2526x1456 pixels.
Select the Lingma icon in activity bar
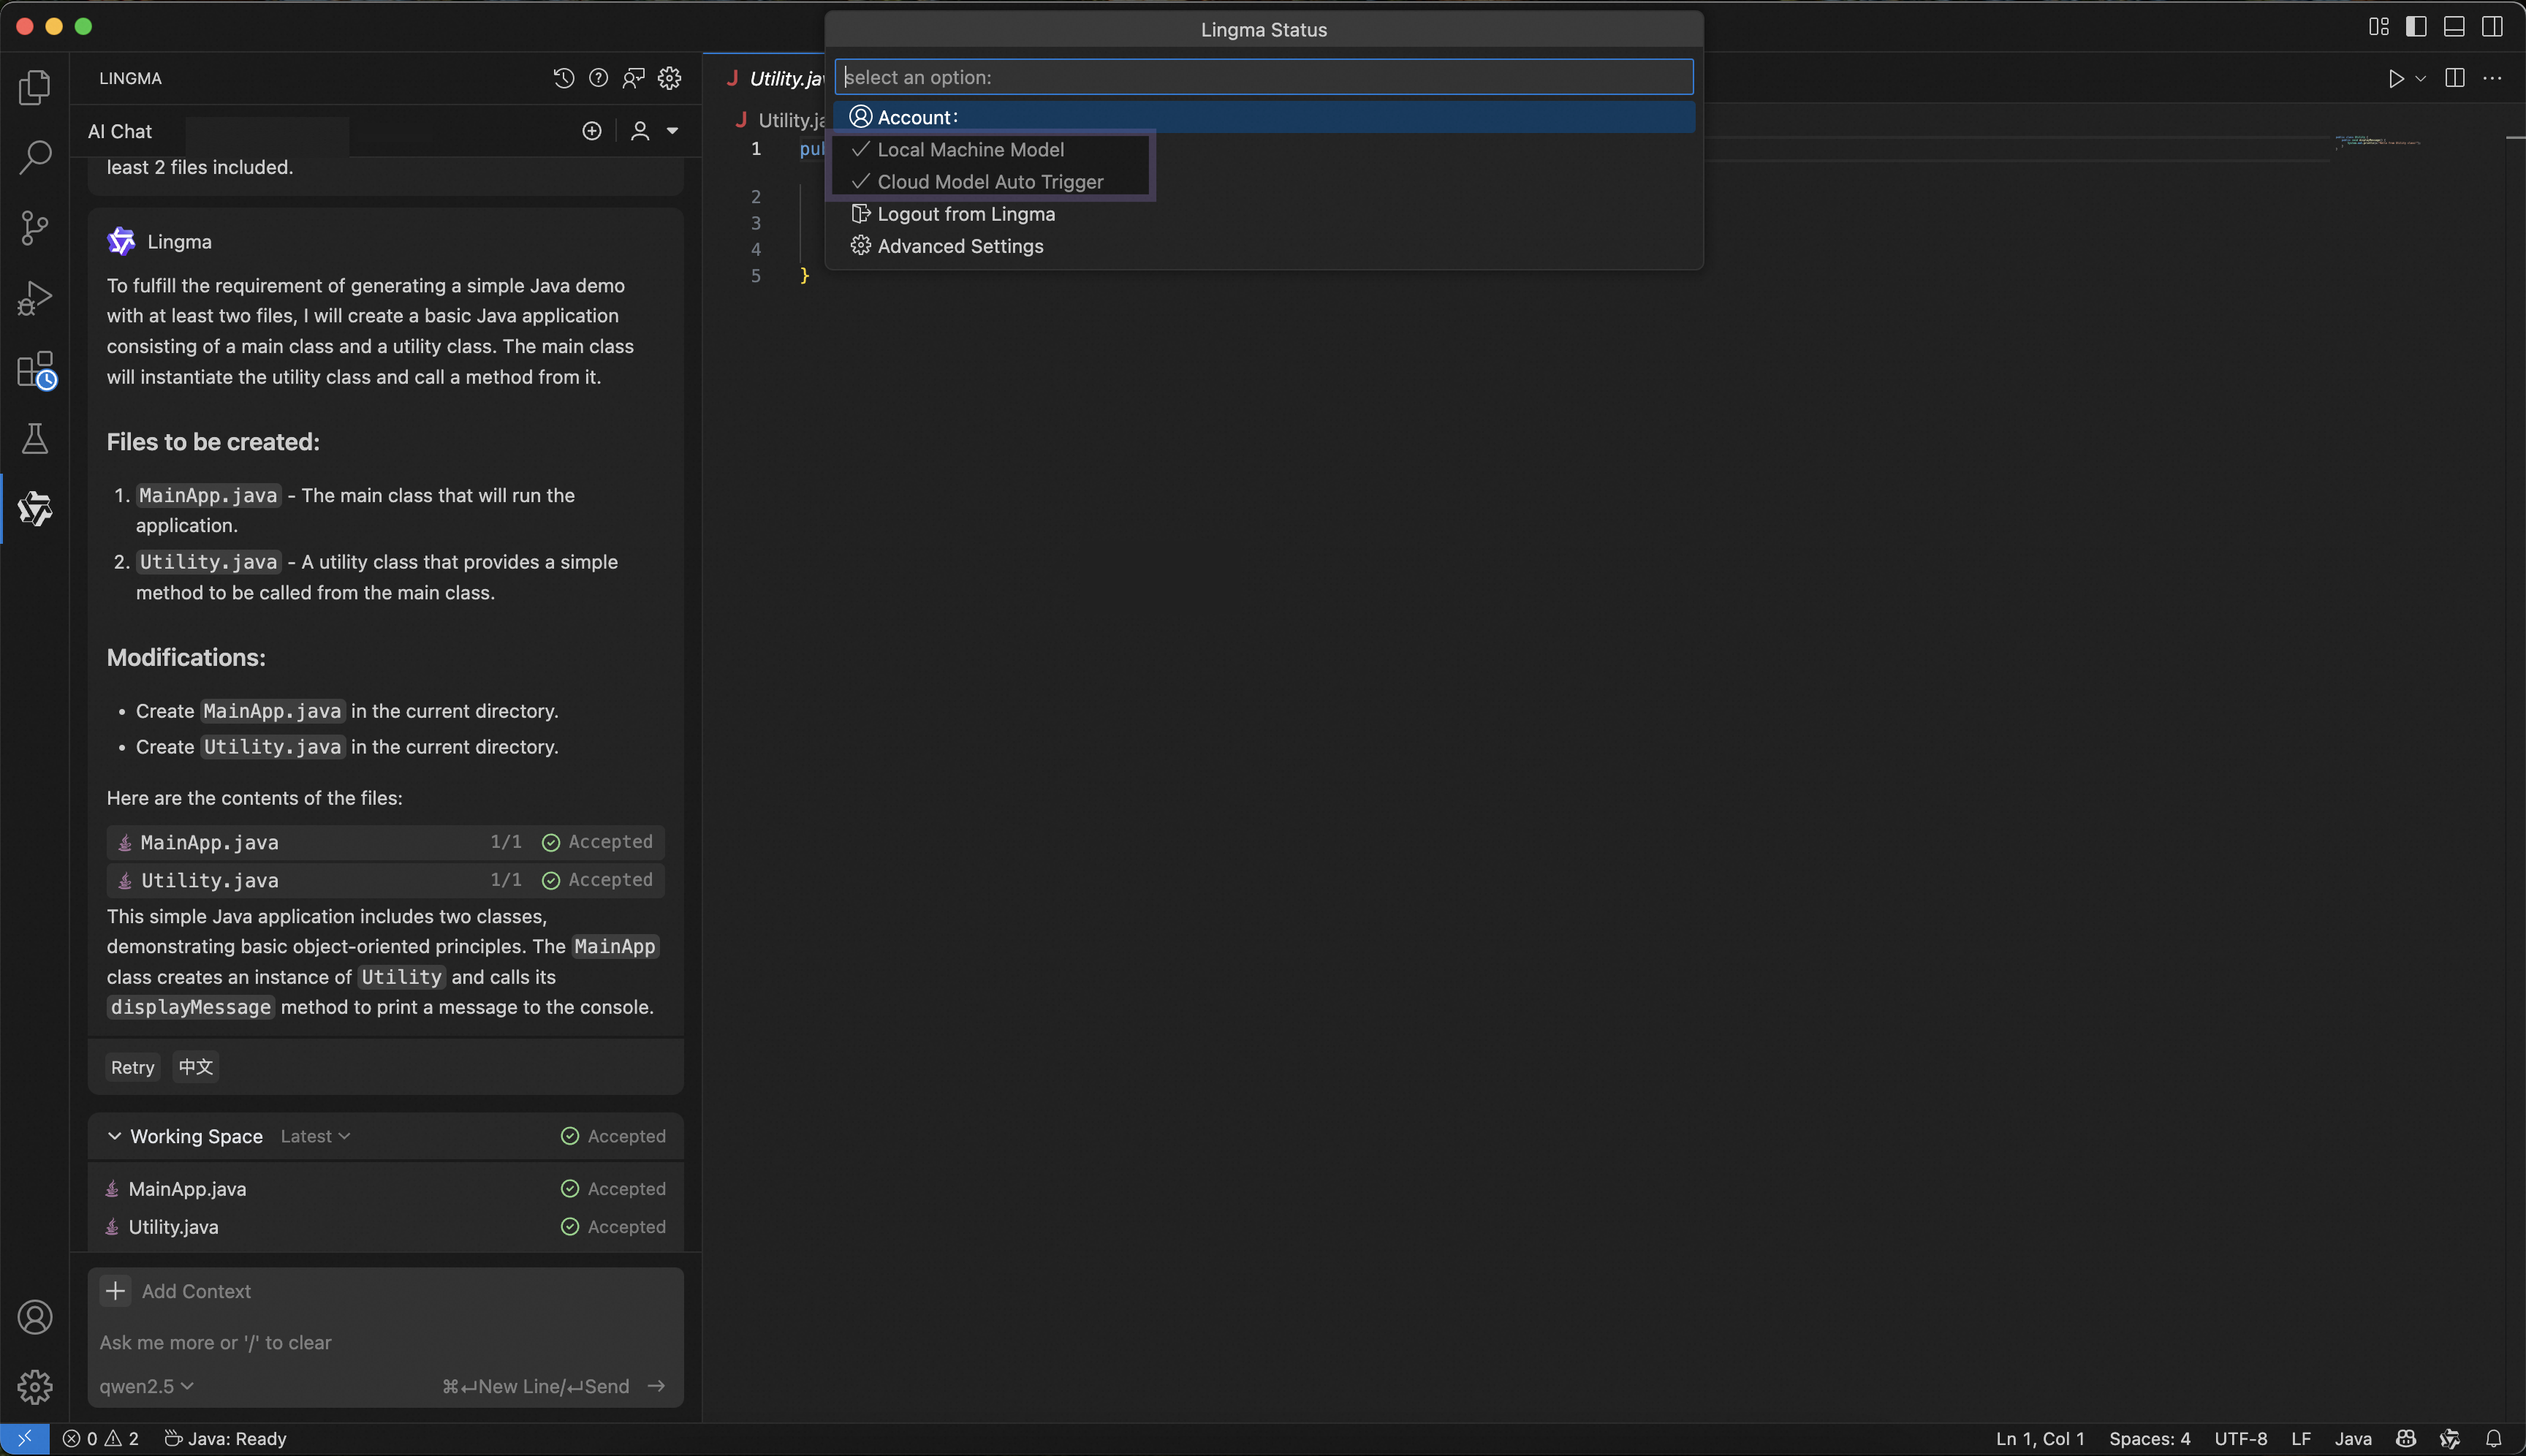35,509
